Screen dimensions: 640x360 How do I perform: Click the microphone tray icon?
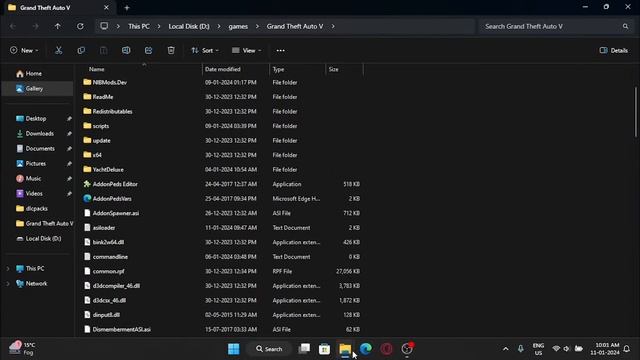(x=520, y=349)
